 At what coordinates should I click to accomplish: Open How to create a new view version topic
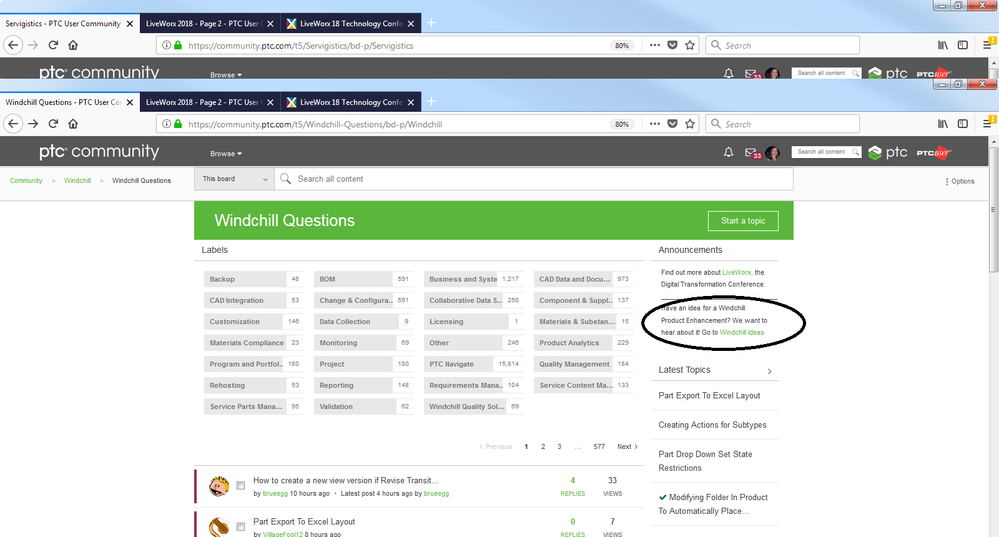346,480
